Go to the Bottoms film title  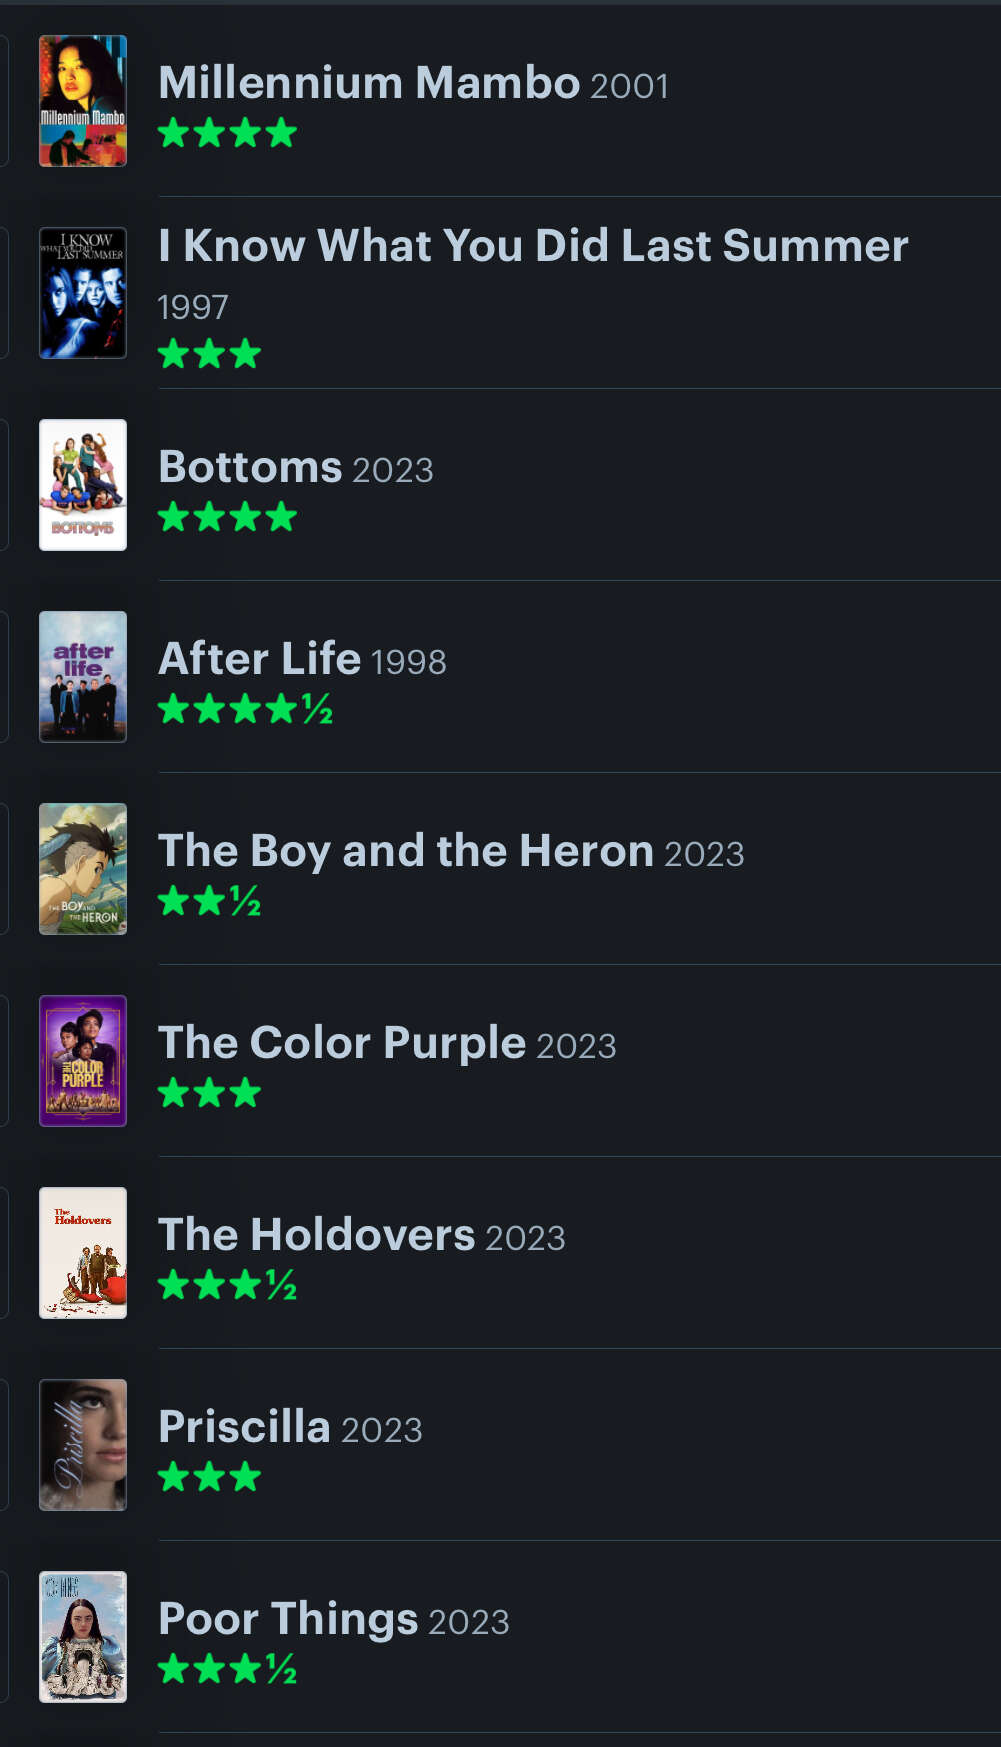250,468
